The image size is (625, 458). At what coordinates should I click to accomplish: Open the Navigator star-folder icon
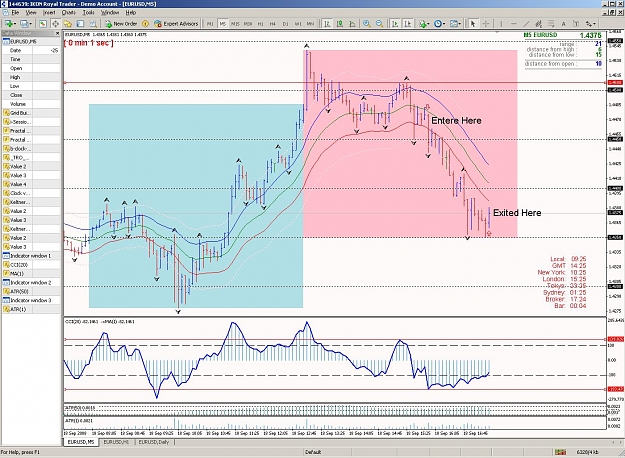tap(68, 24)
